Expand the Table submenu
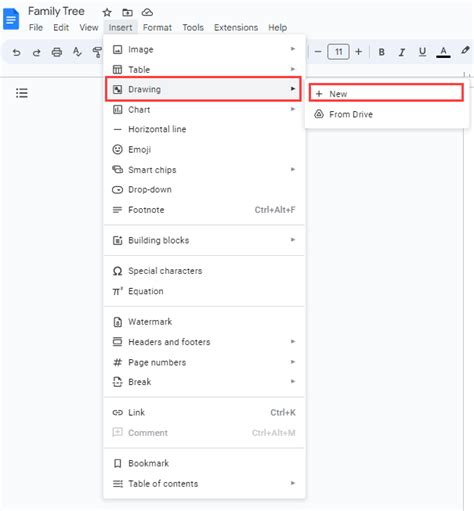The width and height of the screenshot is (474, 511). click(204, 69)
